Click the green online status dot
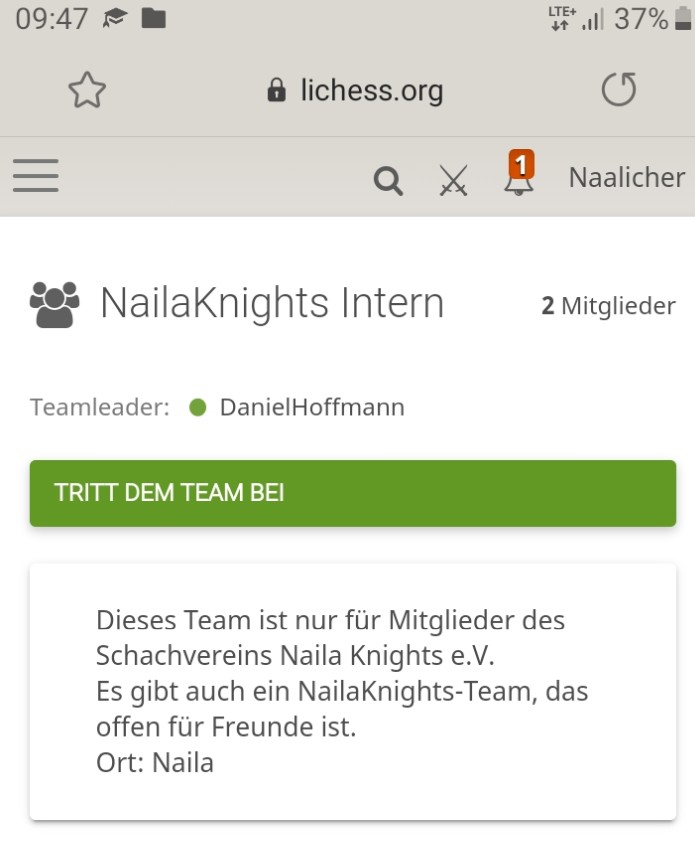695x856 pixels. point(198,407)
